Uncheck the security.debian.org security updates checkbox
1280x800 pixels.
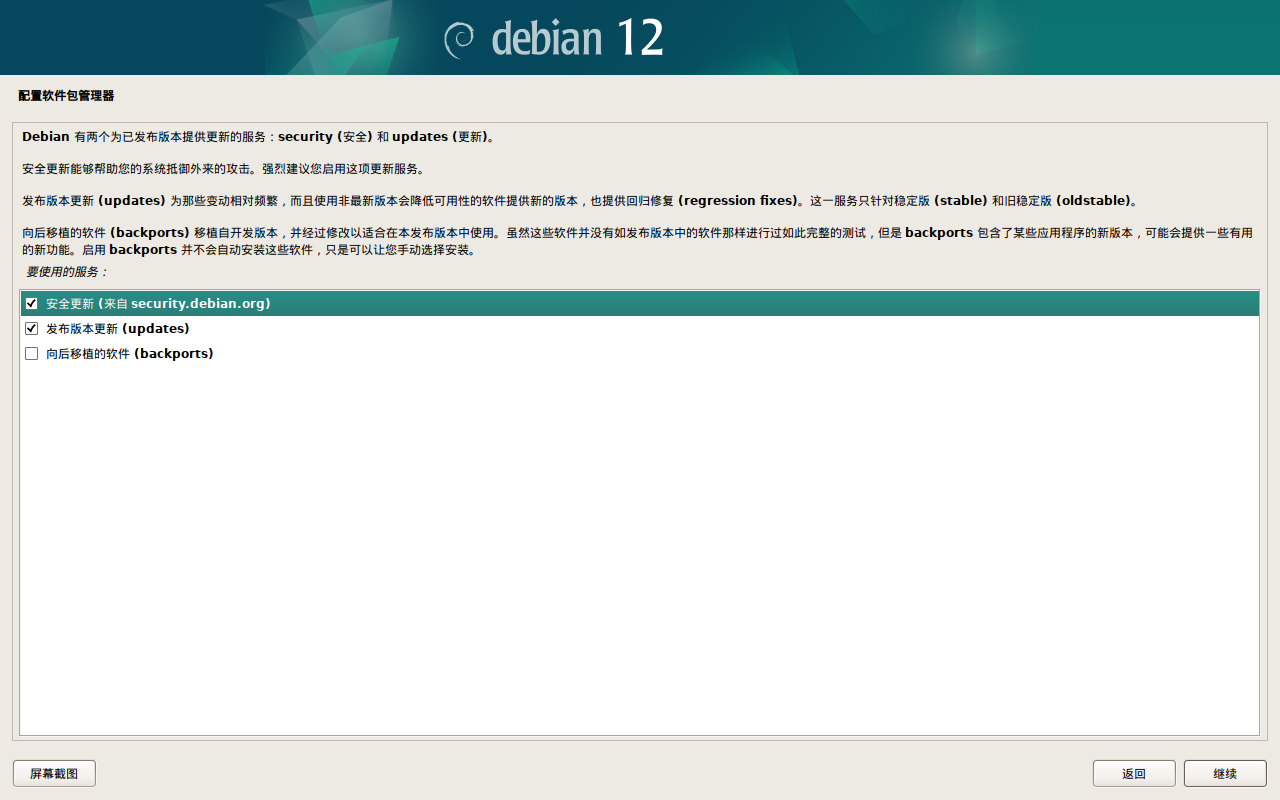32,303
